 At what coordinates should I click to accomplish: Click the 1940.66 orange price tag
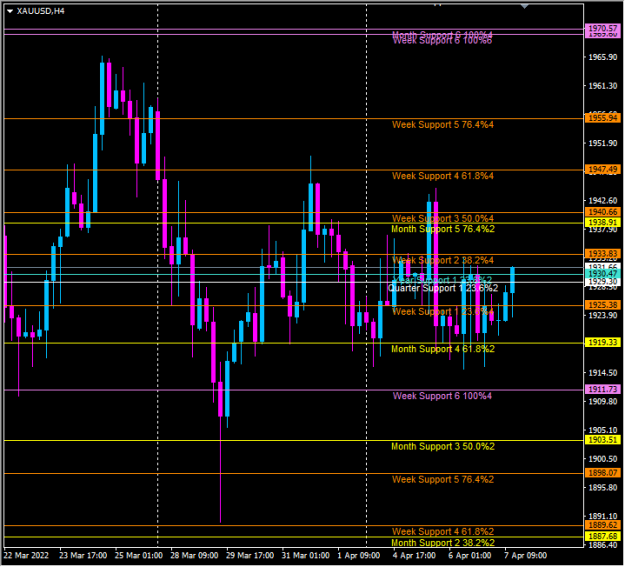click(x=603, y=212)
